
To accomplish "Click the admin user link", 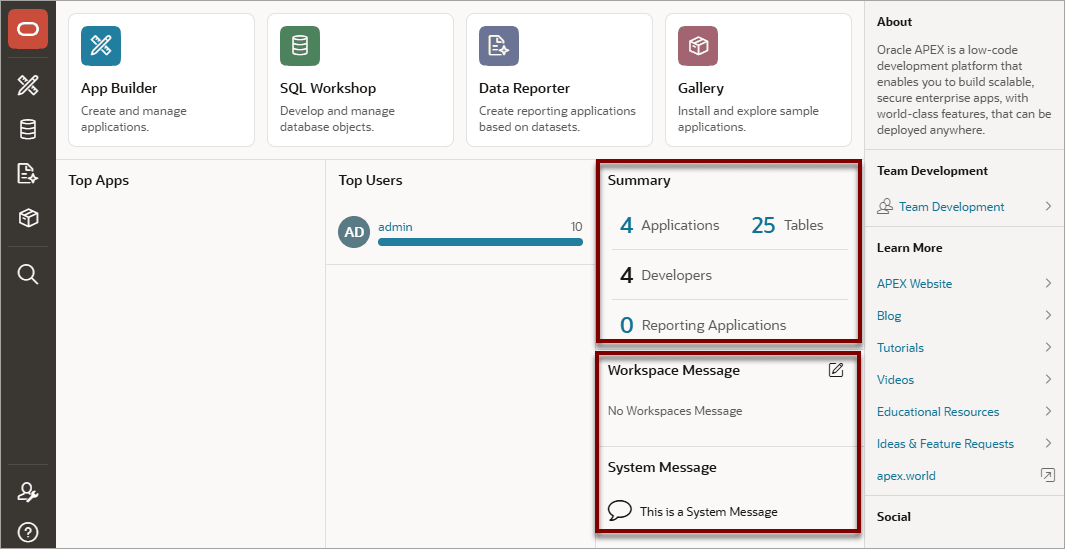I will [x=395, y=227].
